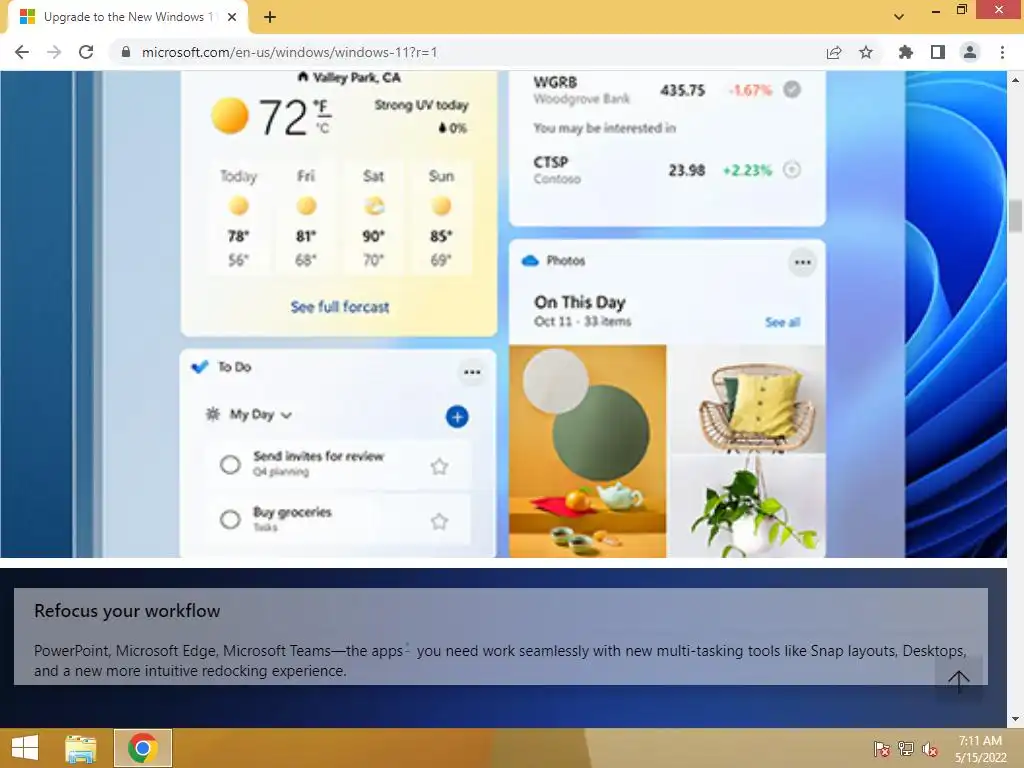Open the Chrome extensions puzzle icon
Screen dimensions: 1024x768
click(x=906, y=52)
